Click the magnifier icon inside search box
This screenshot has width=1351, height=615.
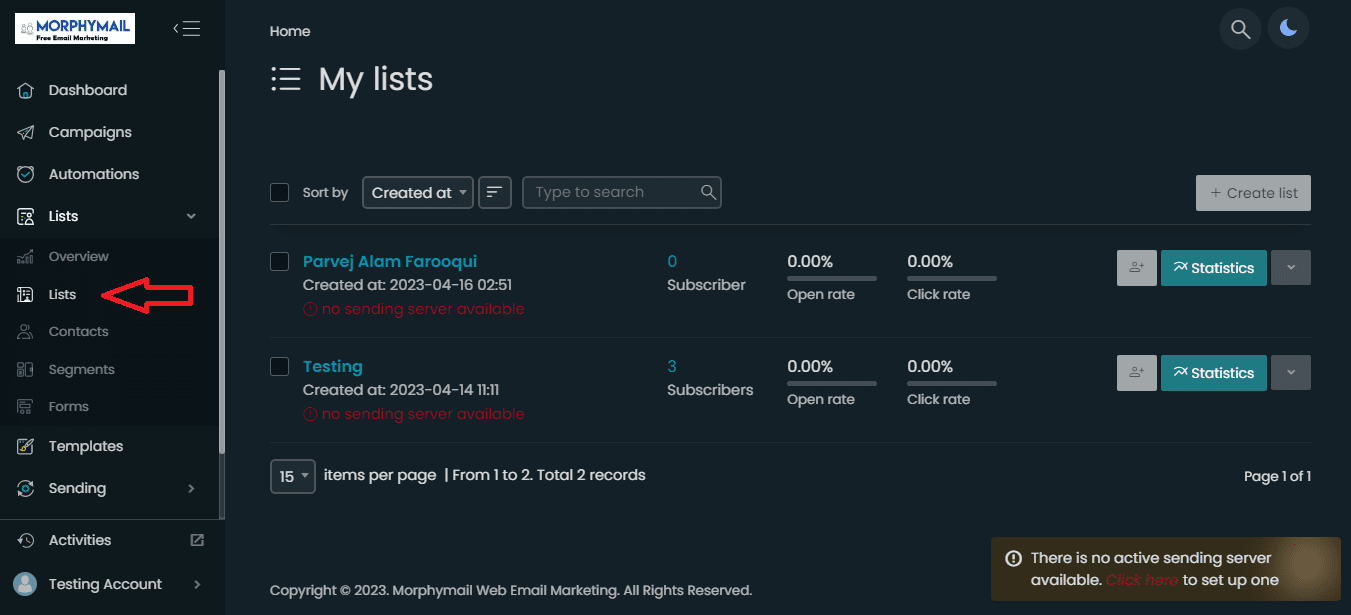[708, 192]
